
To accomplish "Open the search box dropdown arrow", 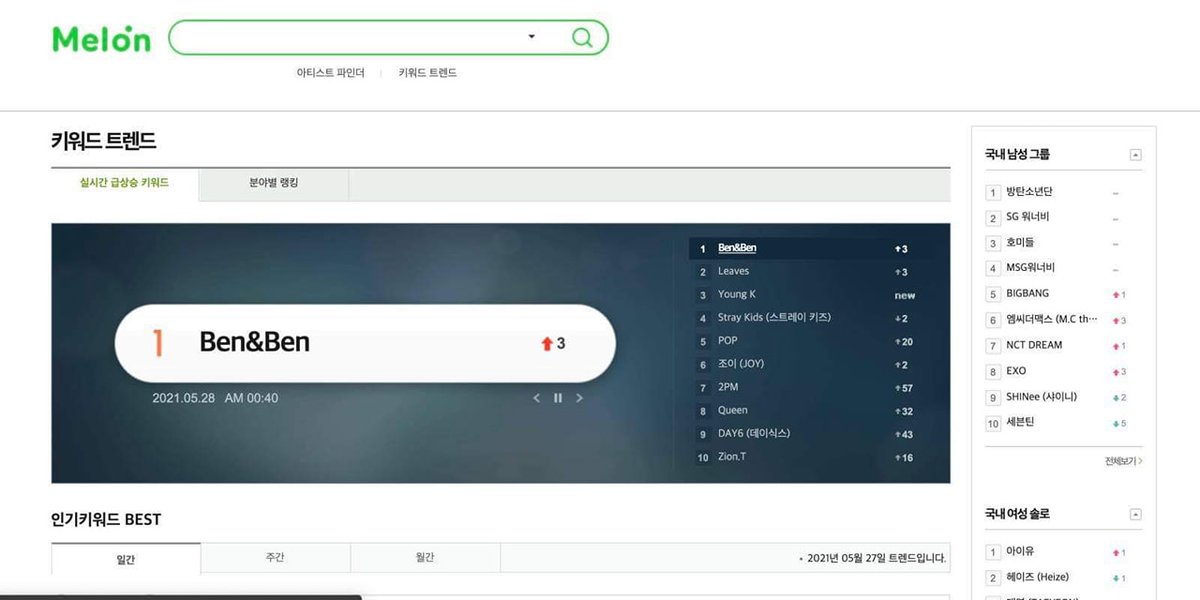I will click(532, 37).
